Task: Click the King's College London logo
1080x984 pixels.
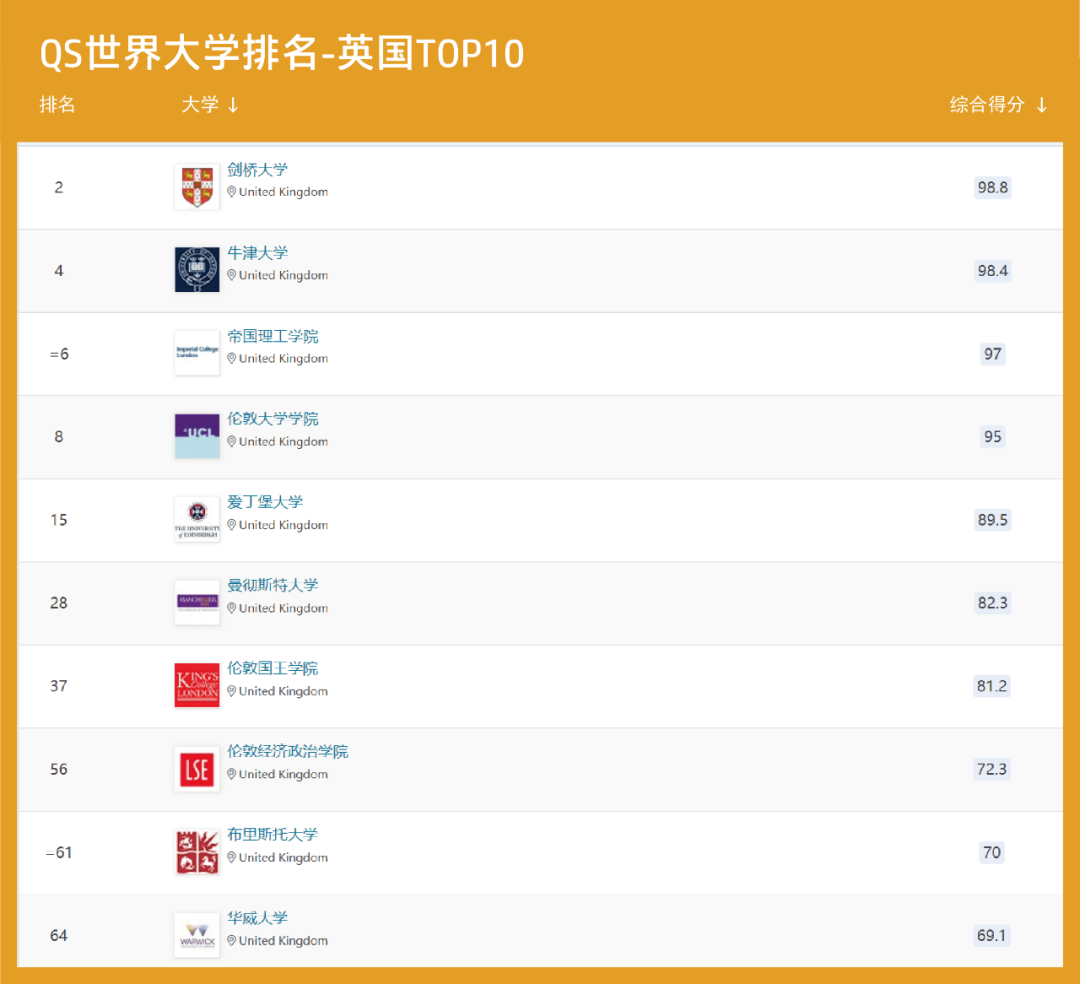Action: click(x=197, y=685)
